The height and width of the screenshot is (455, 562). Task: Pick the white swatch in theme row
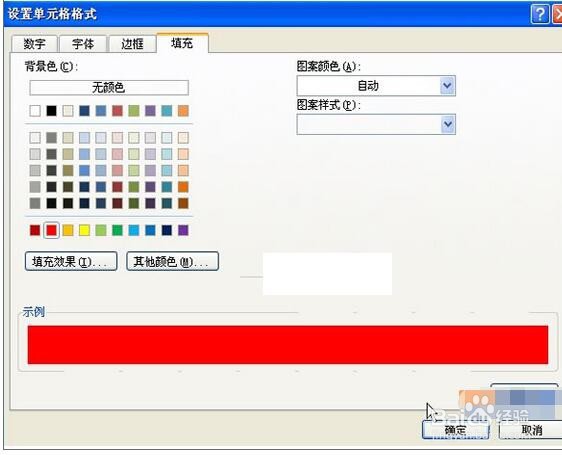(x=35, y=111)
